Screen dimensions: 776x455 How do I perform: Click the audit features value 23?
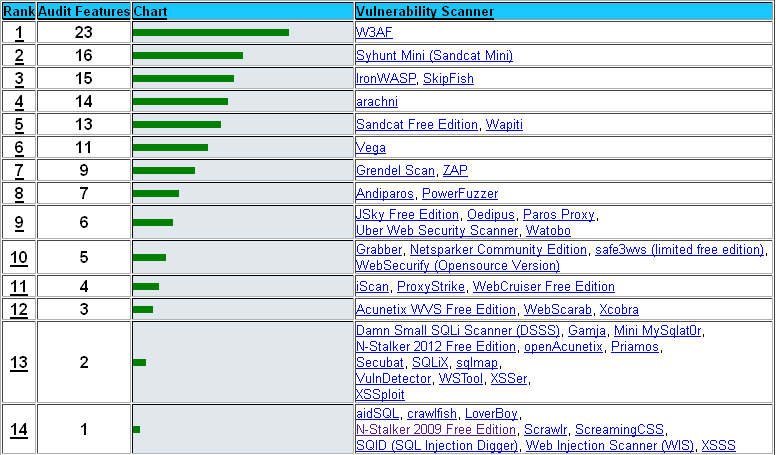click(84, 33)
